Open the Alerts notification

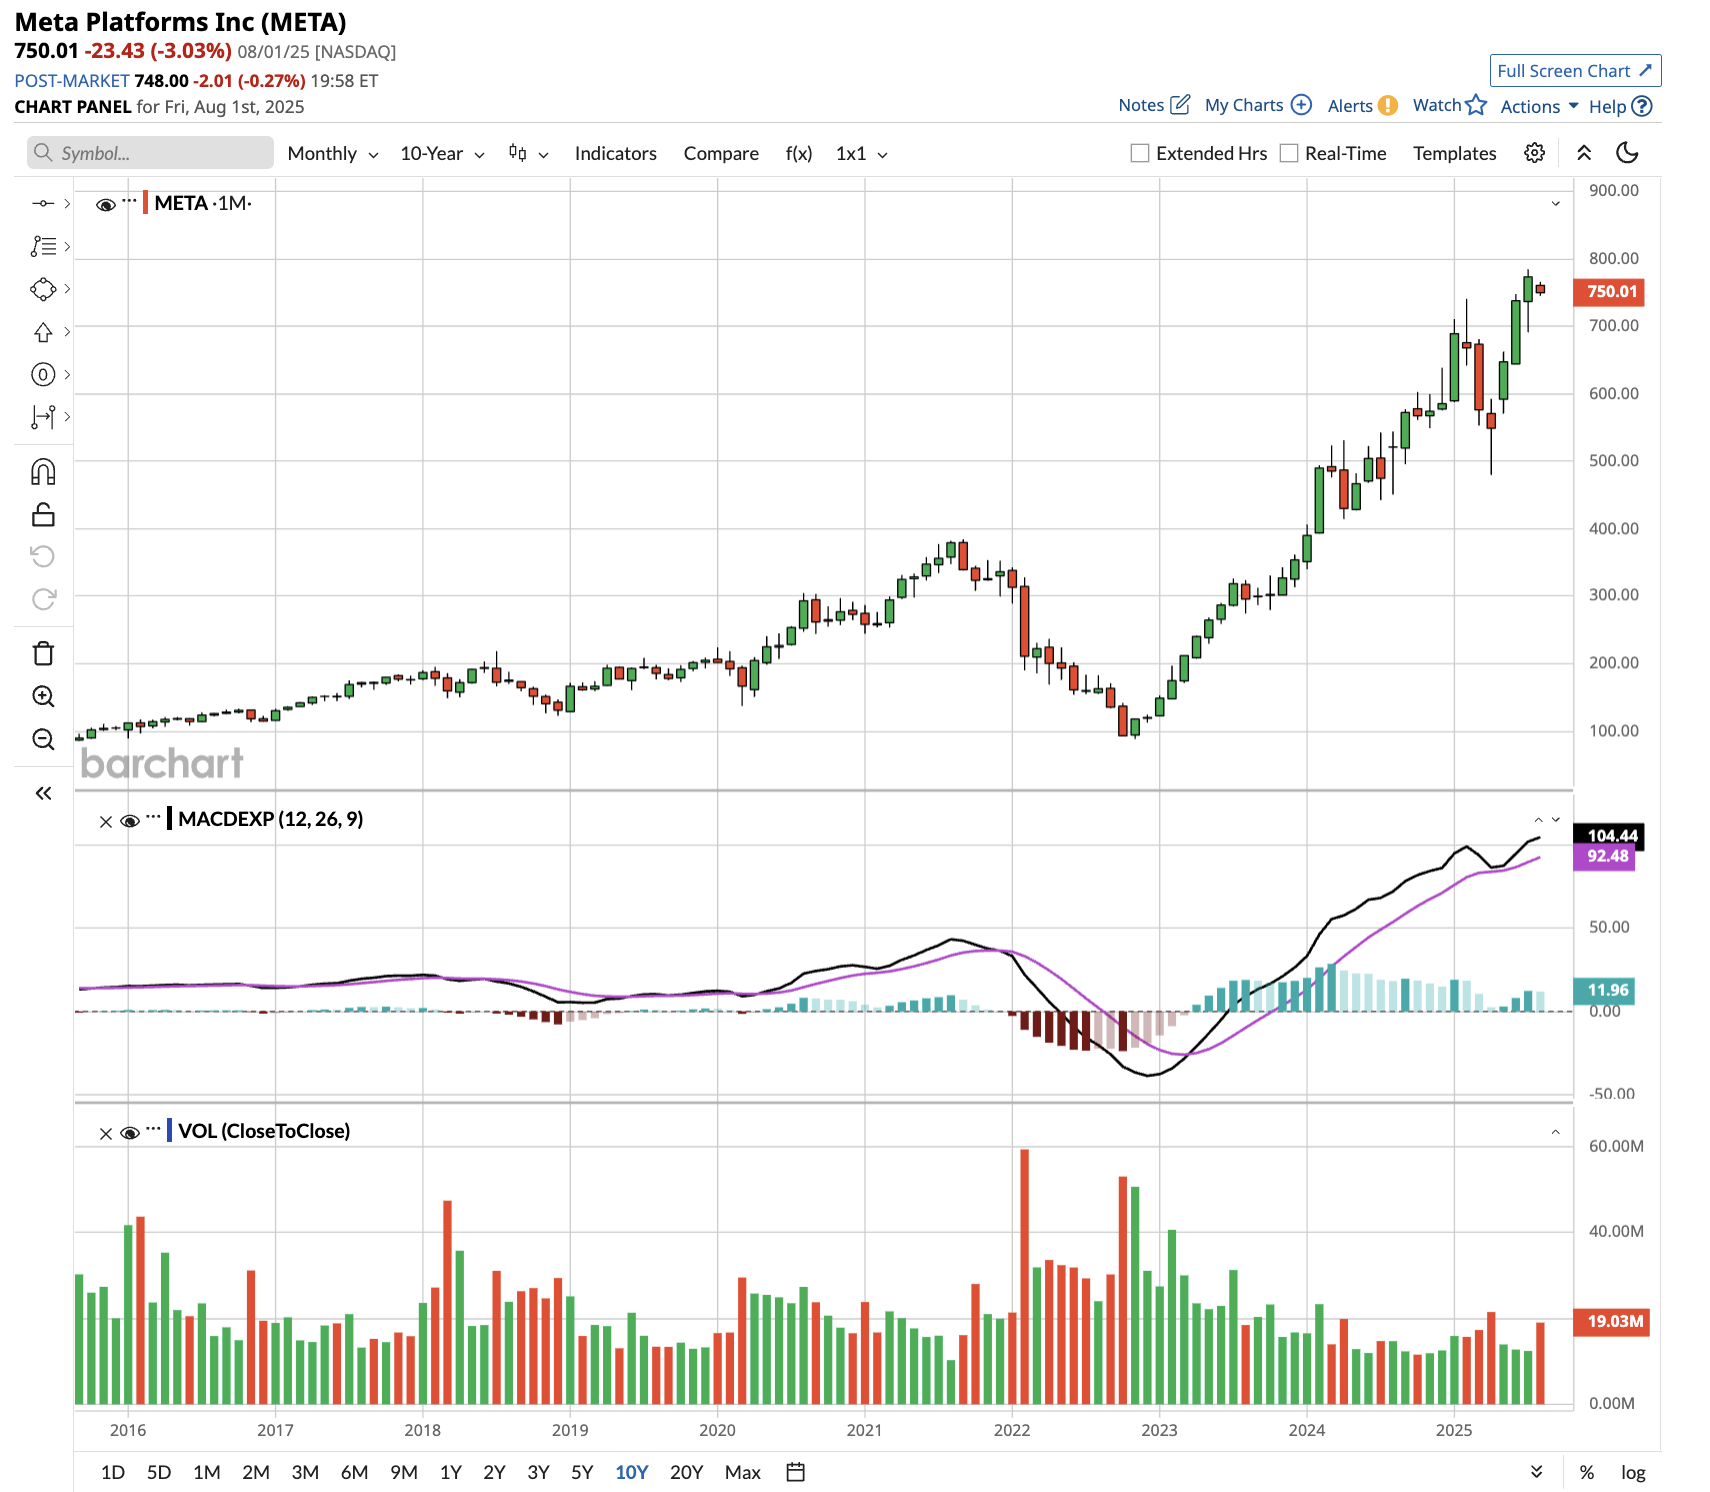pos(1387,105)
